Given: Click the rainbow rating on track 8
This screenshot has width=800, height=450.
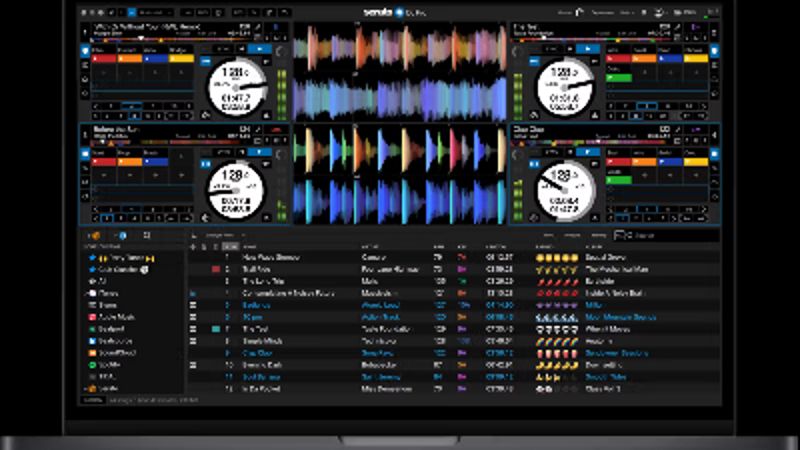Looking at the screenshot, I should (x=557, y=341).
